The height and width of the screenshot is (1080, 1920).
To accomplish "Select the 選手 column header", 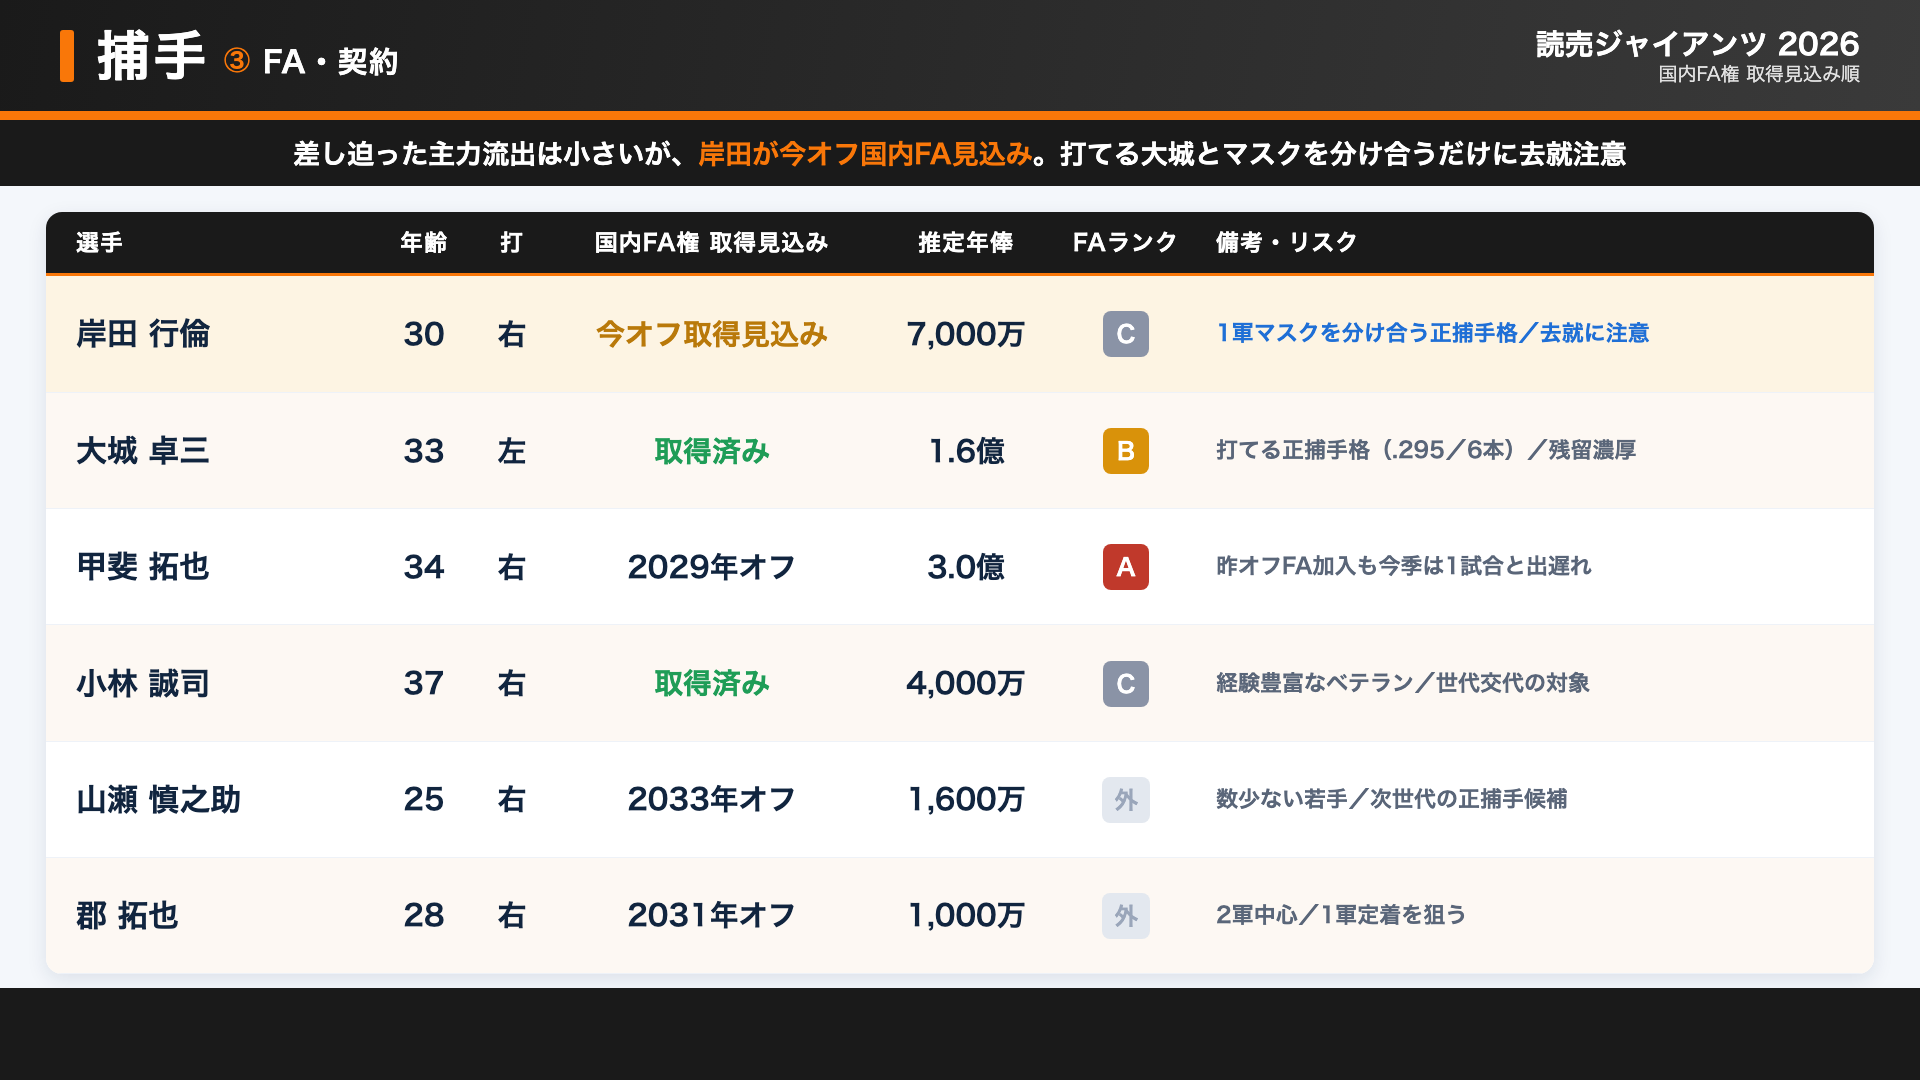I will [99, 242].
